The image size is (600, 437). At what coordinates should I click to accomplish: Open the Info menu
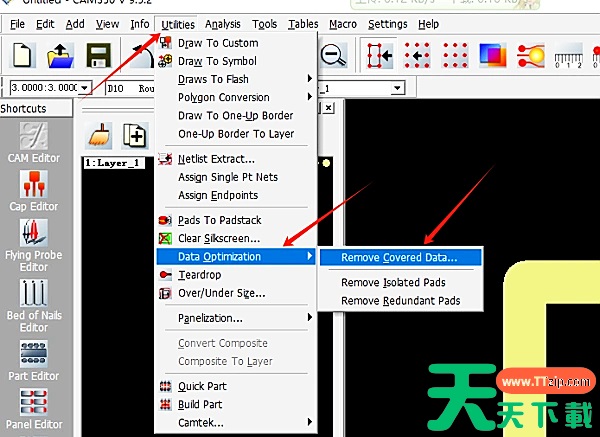[140, 24]
